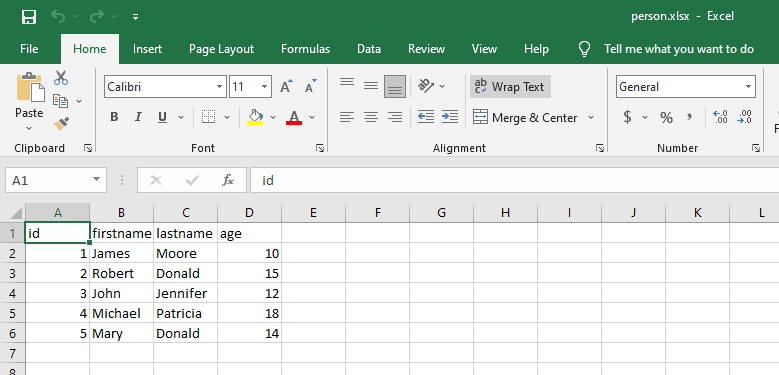This screenshot has height=375, width=779.
Task: Open the Copy dropdown arrow
Action: [x=79, y=101]
